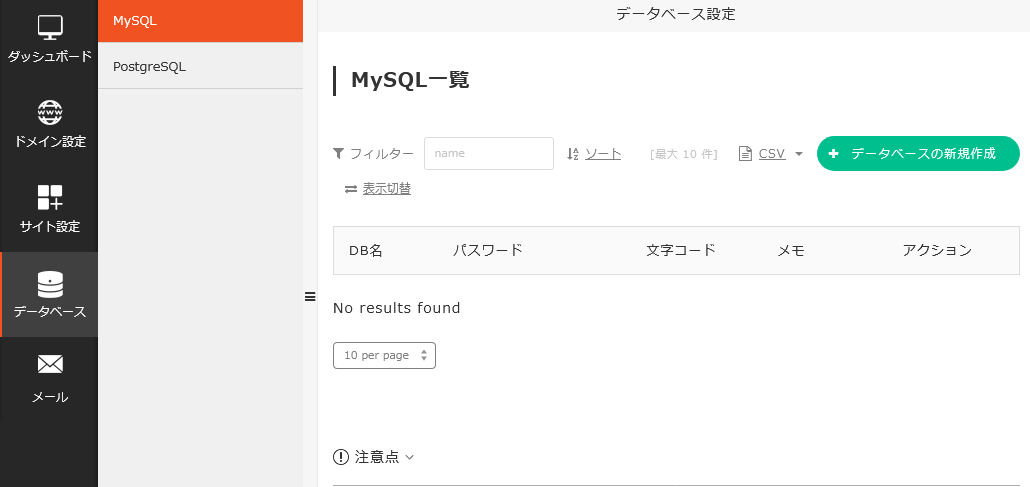Click the 注意点 exclamation circle icon
Image resolution: width=1030 pixels, height=487 pixels.
coord(340,457)
